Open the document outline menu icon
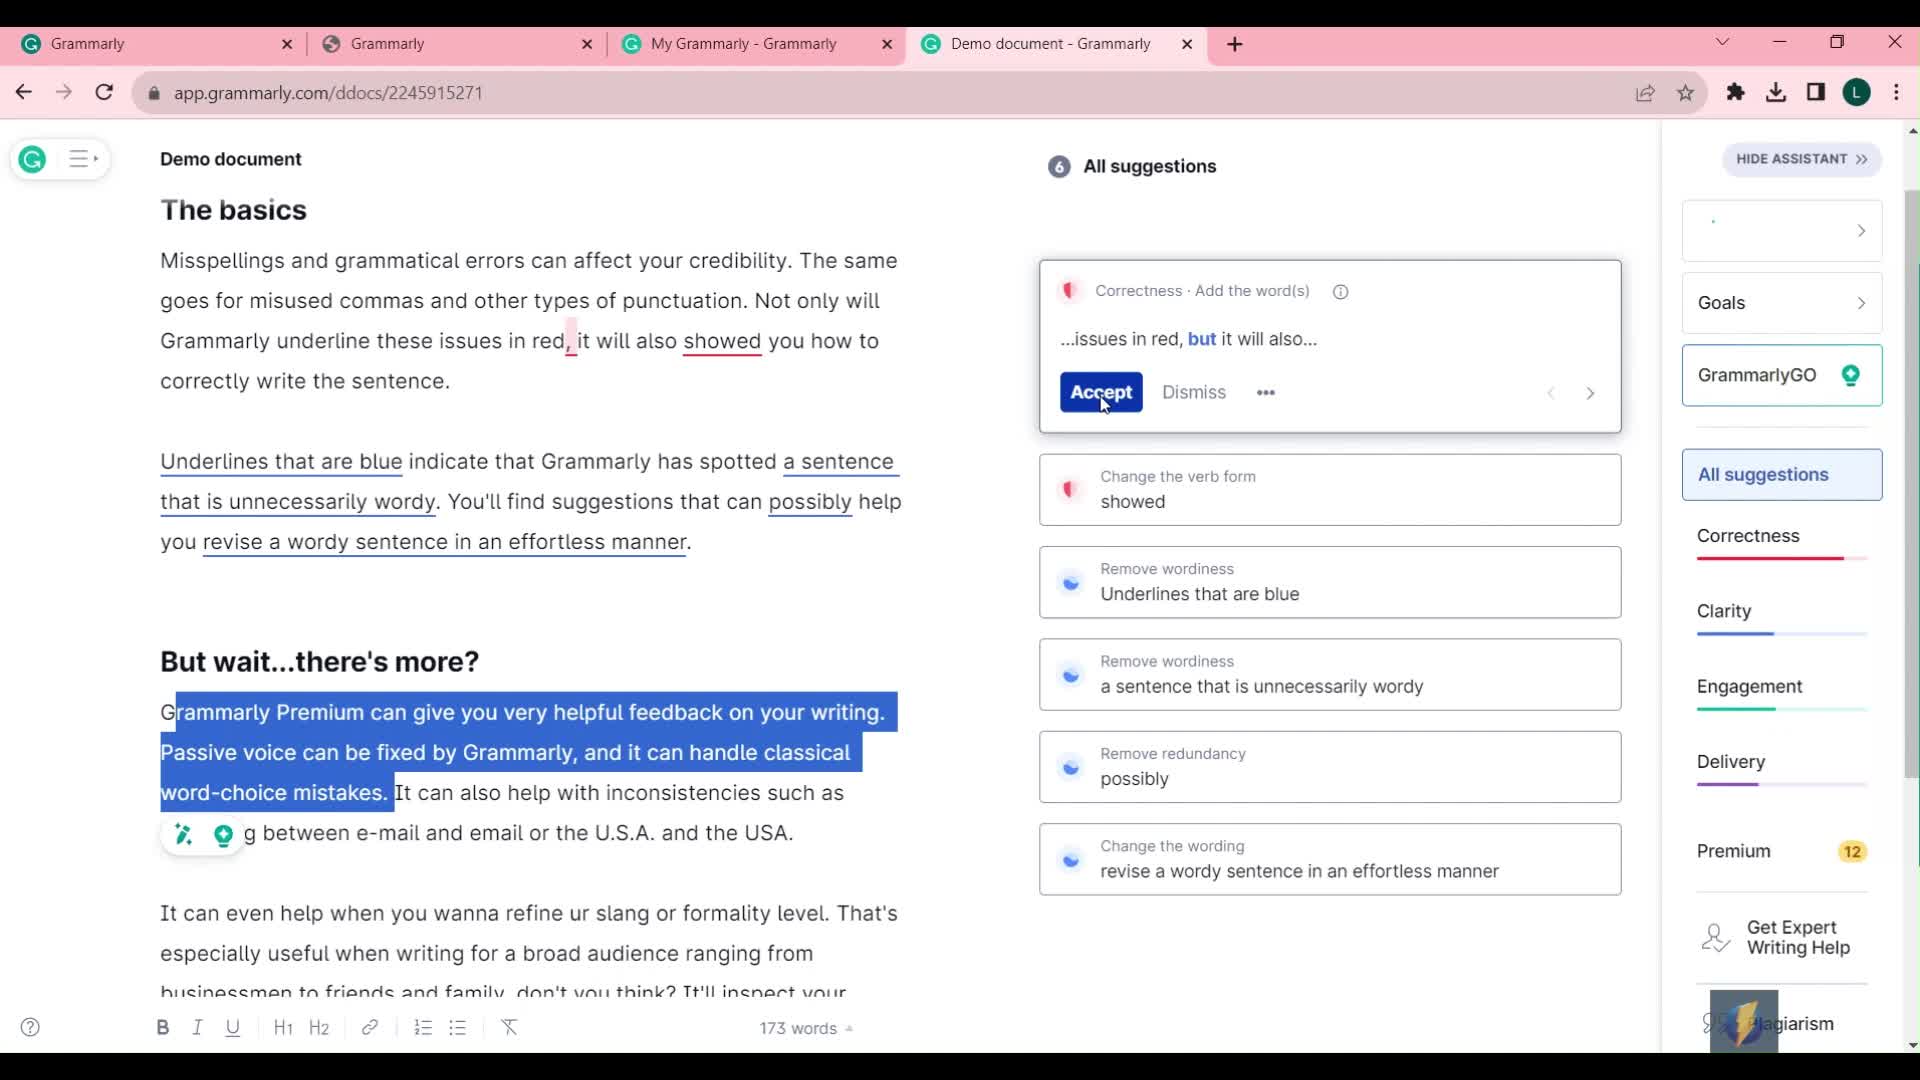The image size is (1920, 1080). 82,159
